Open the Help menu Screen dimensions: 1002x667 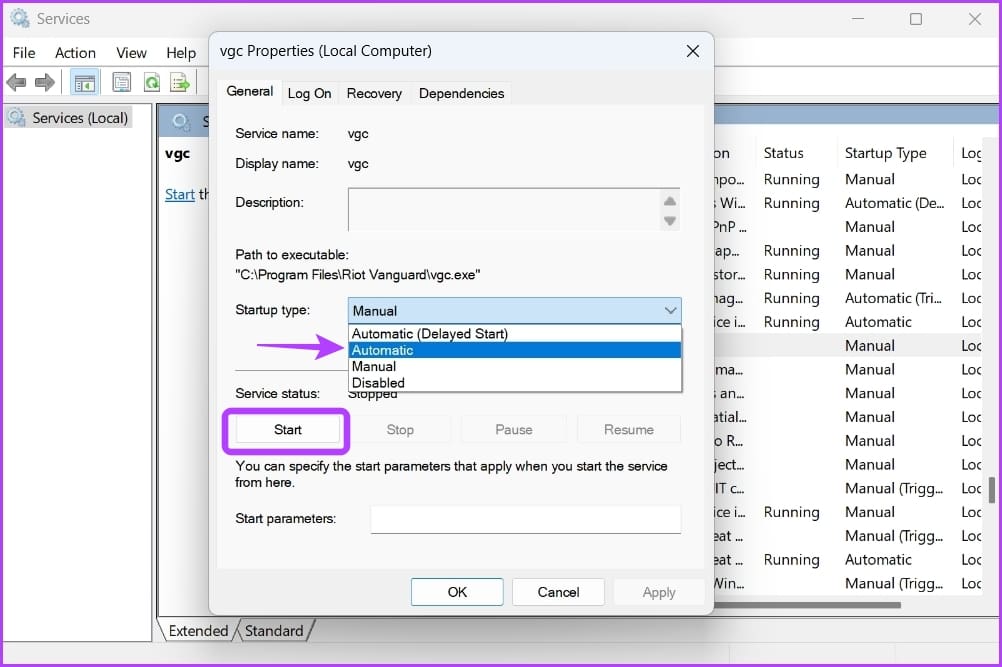point(181,53)
